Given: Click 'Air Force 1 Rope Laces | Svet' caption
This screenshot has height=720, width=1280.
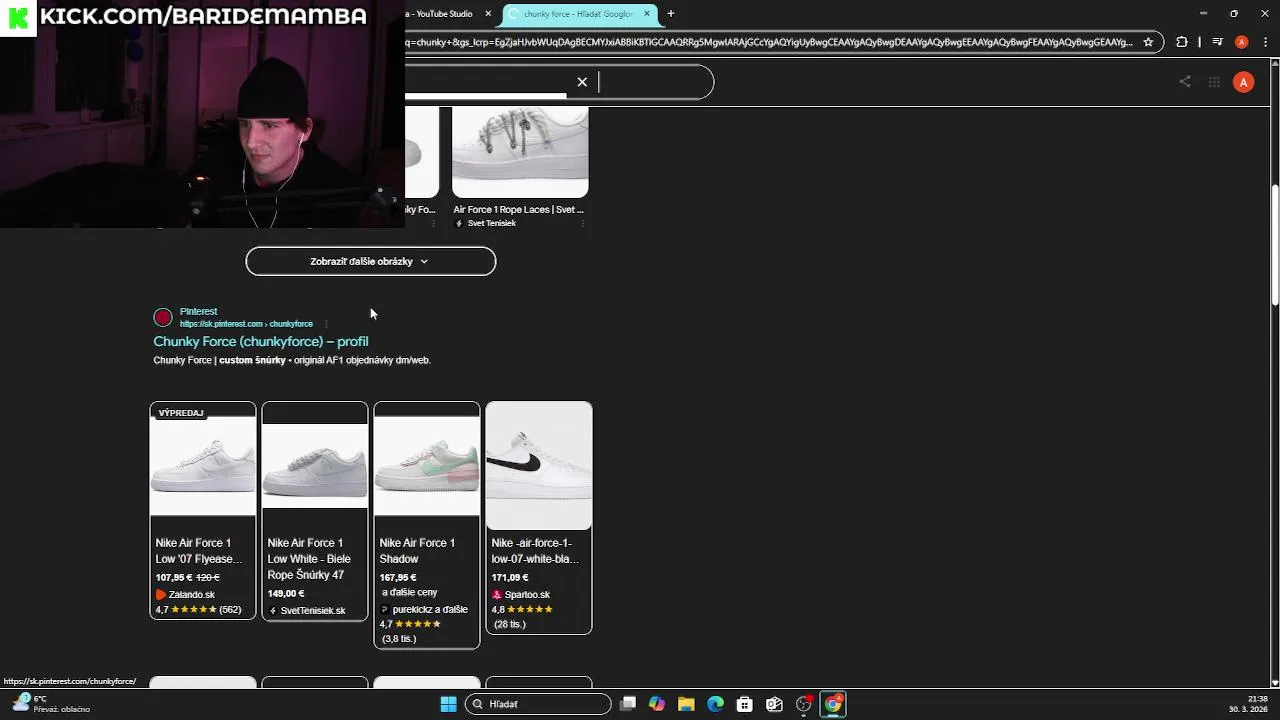Looking at the screenshot, I should pos(518,210).
